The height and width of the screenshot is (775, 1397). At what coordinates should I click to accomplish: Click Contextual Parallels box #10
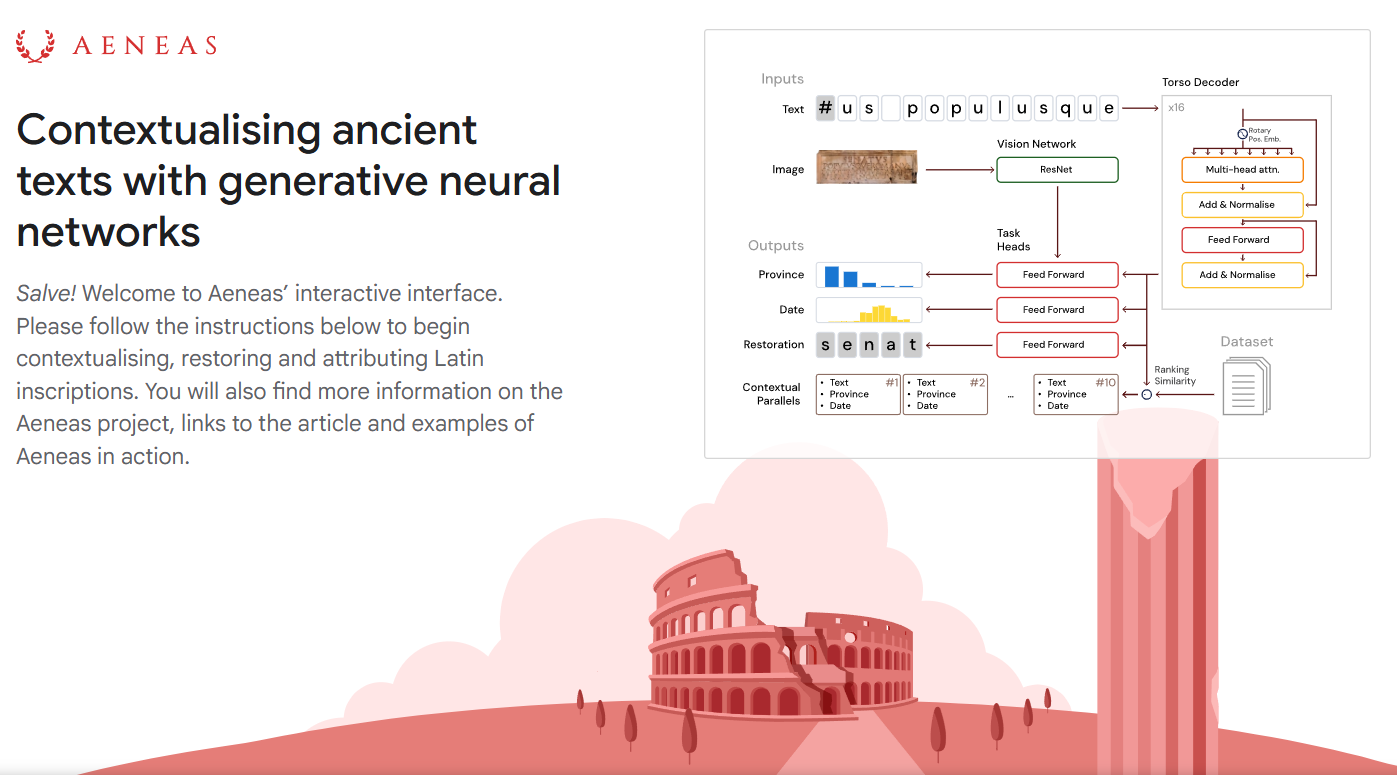pos(1076,395)
